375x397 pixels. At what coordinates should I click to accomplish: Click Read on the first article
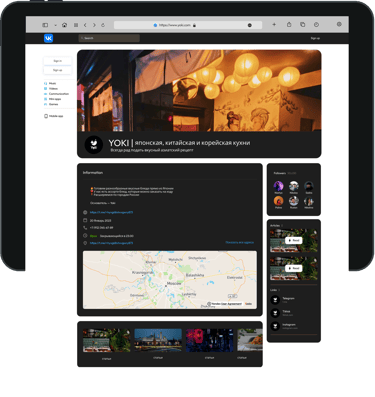pyautogui.click(x=294, y=240)
